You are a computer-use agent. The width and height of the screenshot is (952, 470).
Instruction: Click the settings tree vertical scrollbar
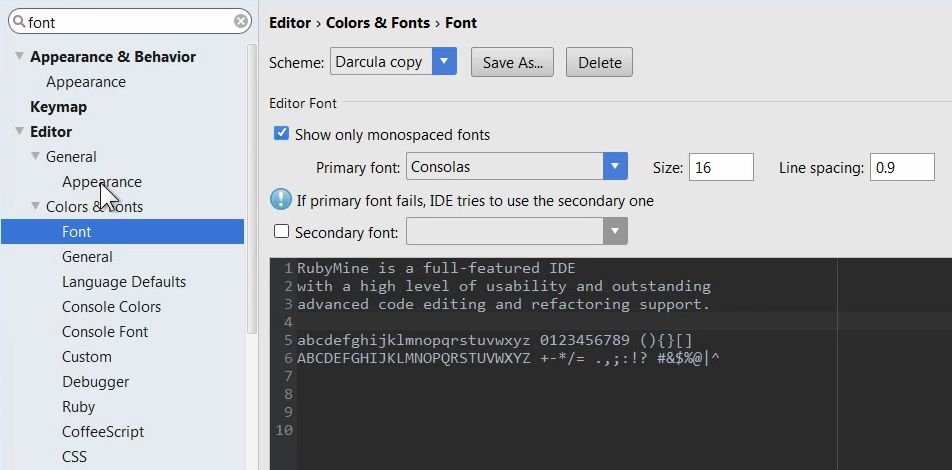coord(252,188)
